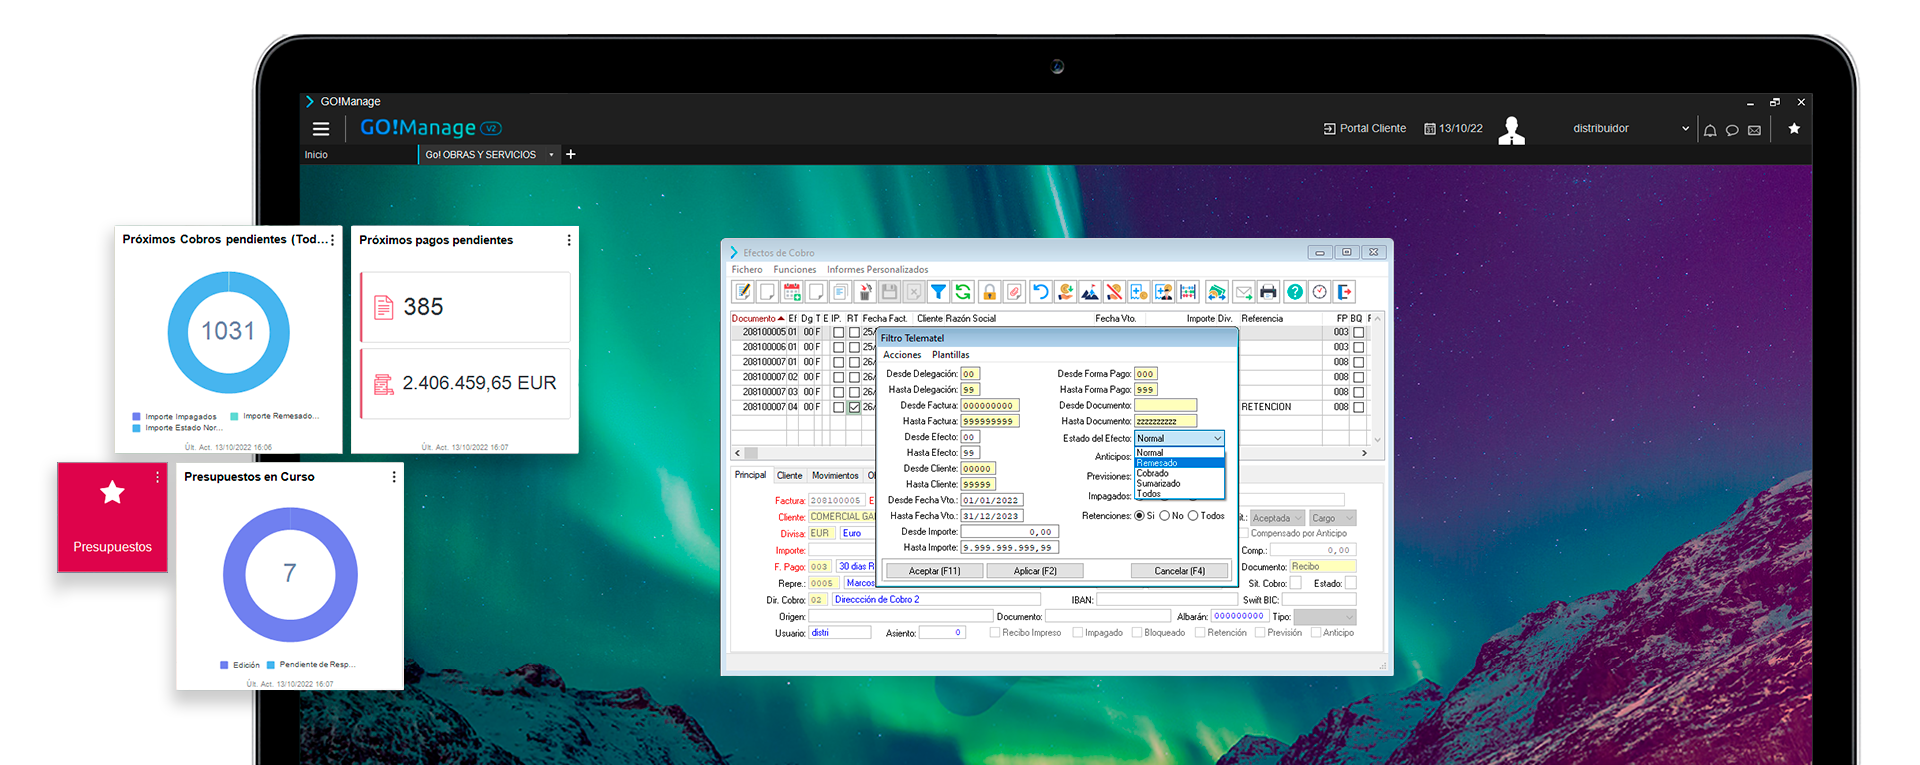
Task: Switch to the Movimientos tab
Action: tap(835, 476)
